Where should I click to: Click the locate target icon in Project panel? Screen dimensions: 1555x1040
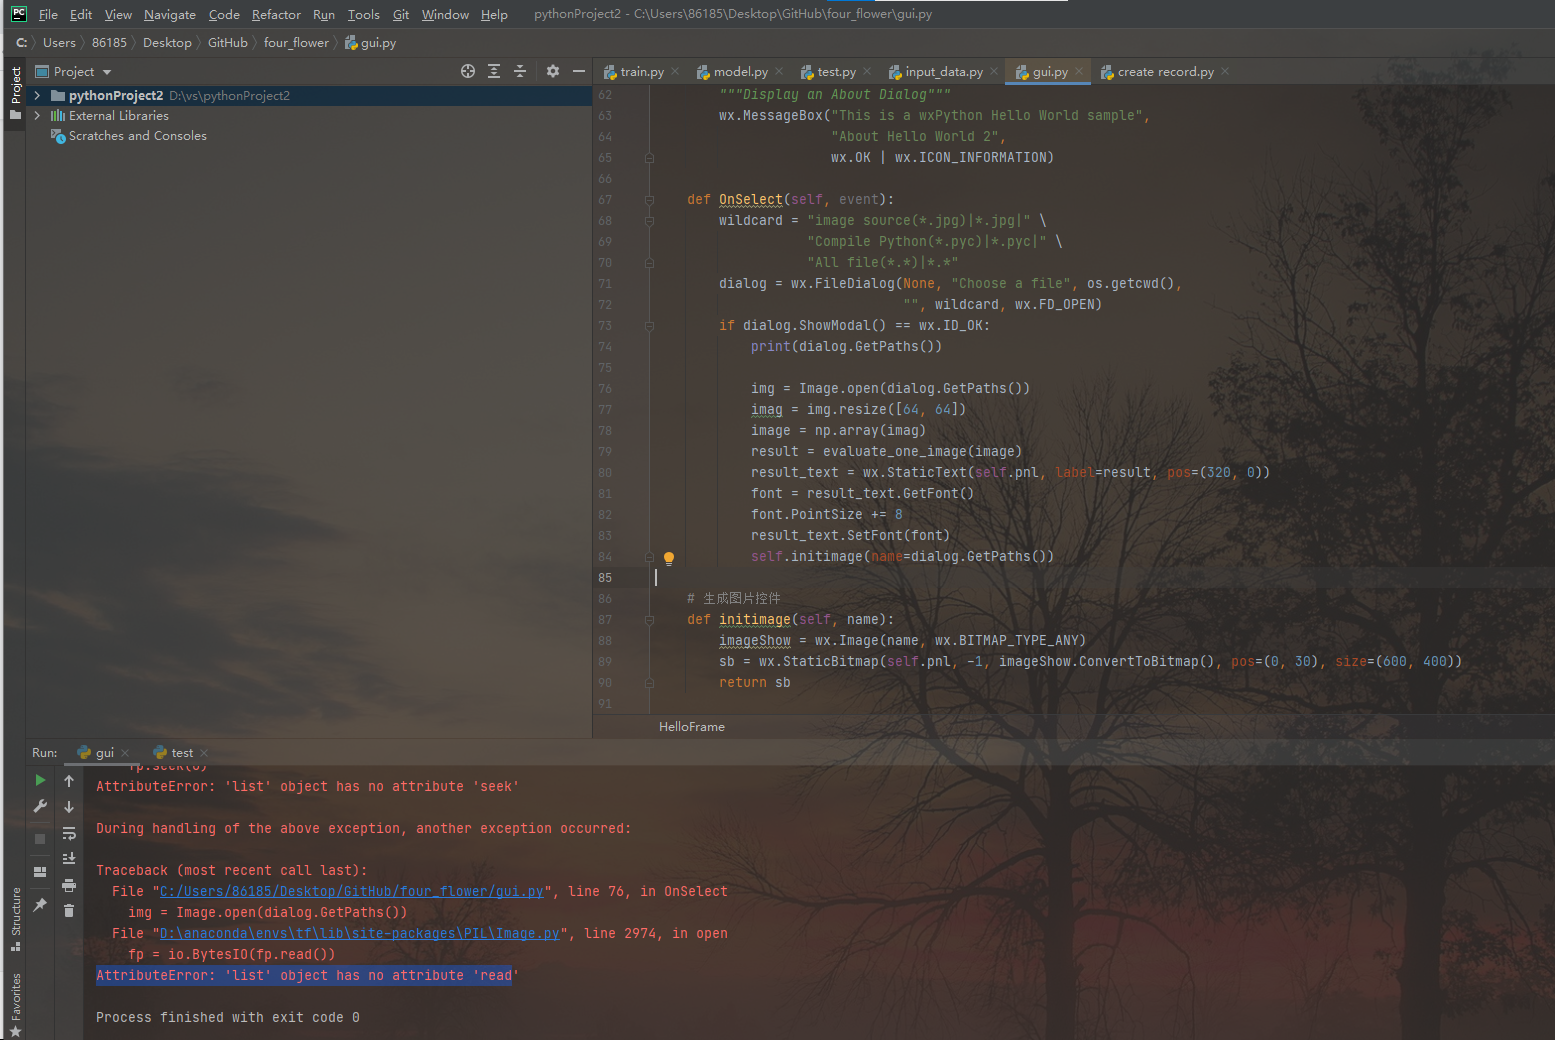click(x=468, y=71)
